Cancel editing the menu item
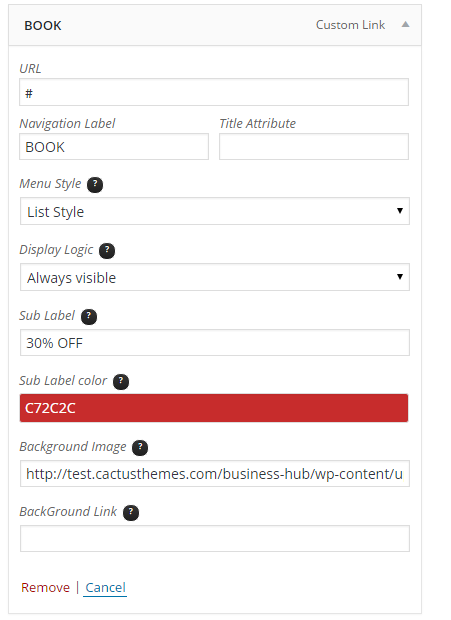This screenshot has width=451, height=620. pos(106,587)
